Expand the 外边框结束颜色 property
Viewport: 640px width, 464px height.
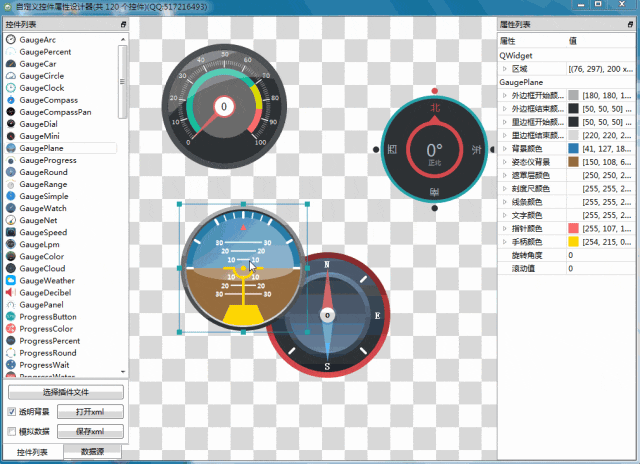click(505, 109)
